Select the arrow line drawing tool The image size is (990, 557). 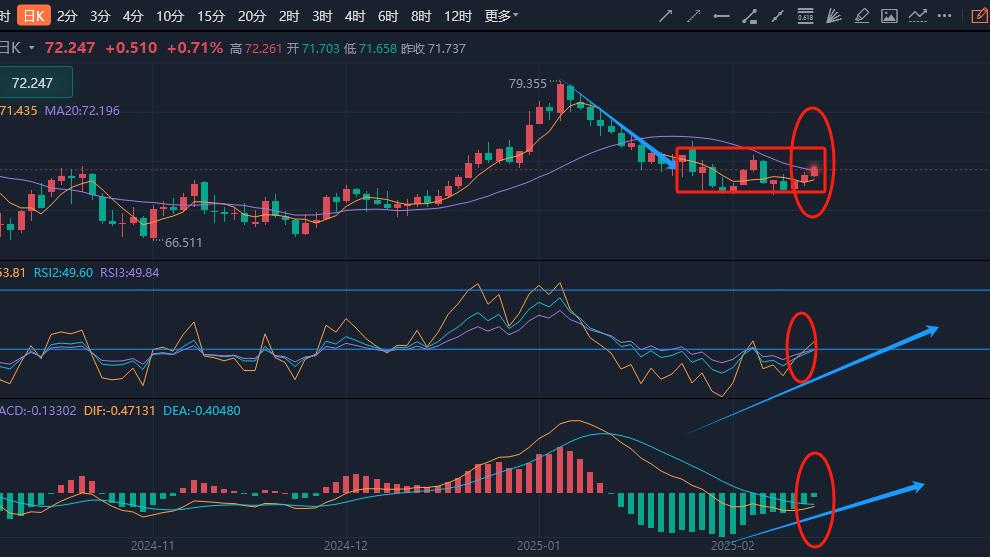[x=665, y=16]
